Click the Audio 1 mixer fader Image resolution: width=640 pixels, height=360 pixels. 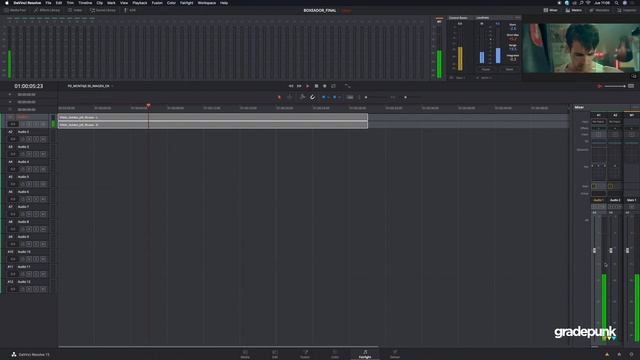594,250
